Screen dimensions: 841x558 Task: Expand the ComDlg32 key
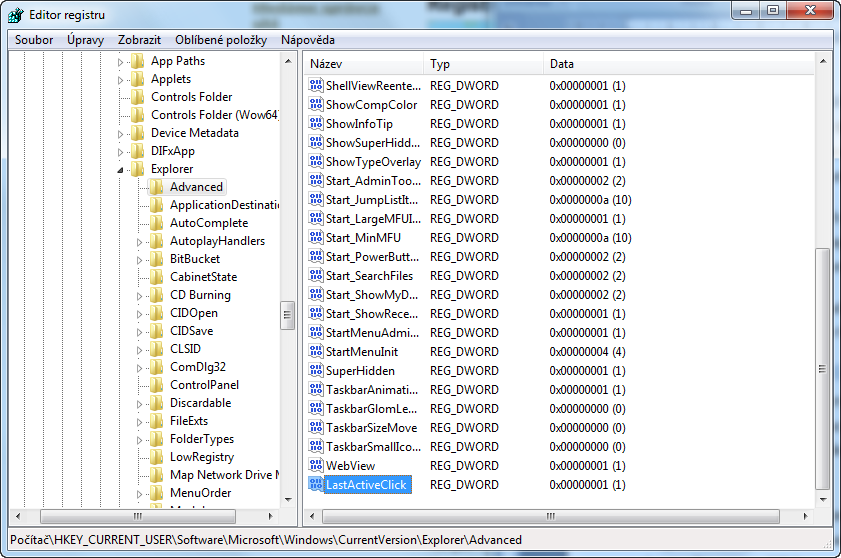tap(139, 368)
